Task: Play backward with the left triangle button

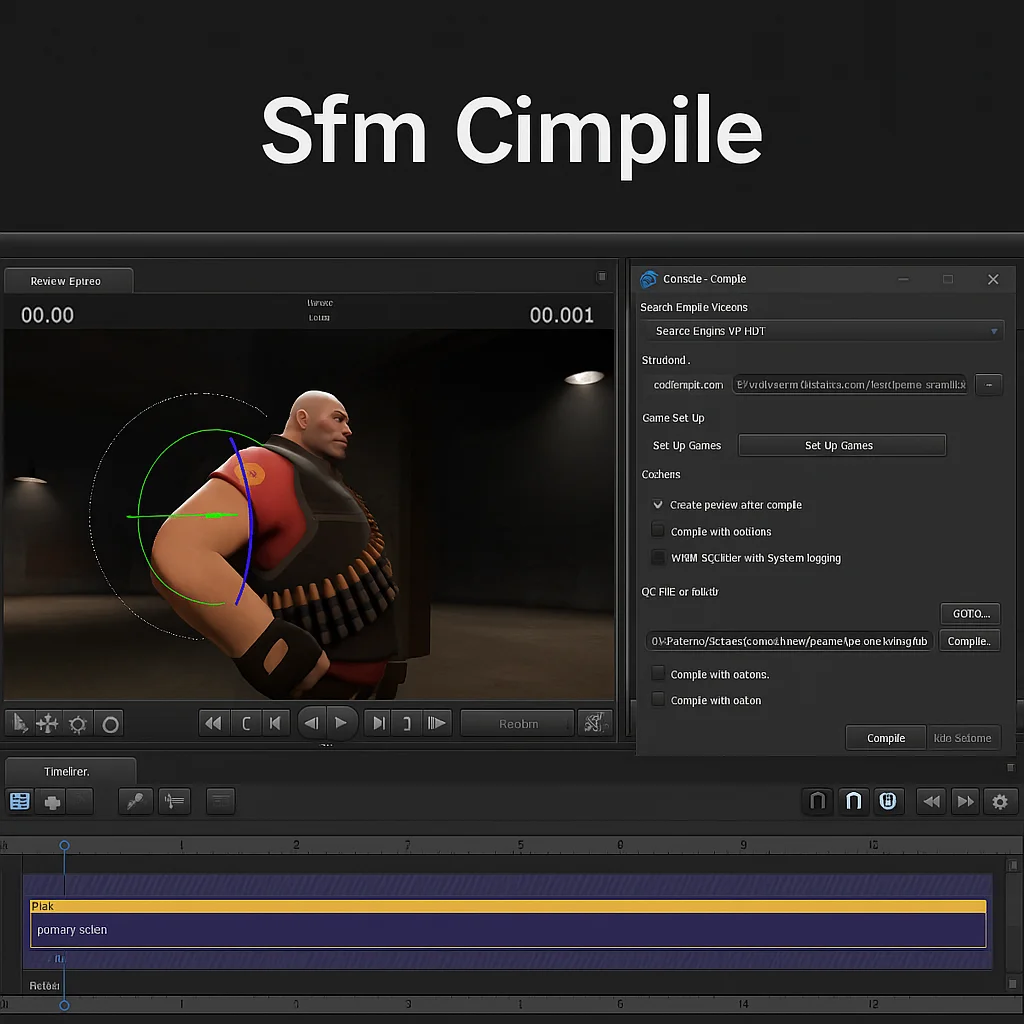Action: pyautogui.click(x=312, y=724)
